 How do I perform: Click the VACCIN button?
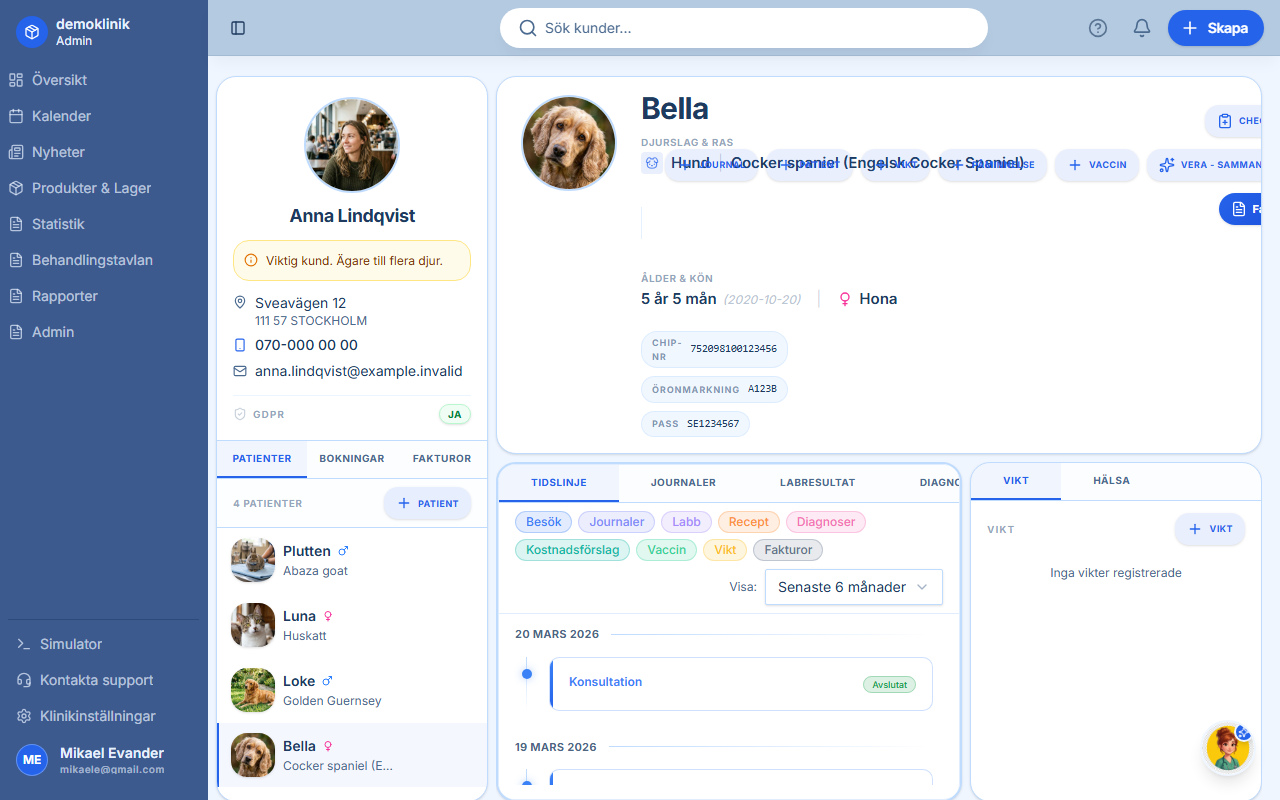[x=1096, y=165]
